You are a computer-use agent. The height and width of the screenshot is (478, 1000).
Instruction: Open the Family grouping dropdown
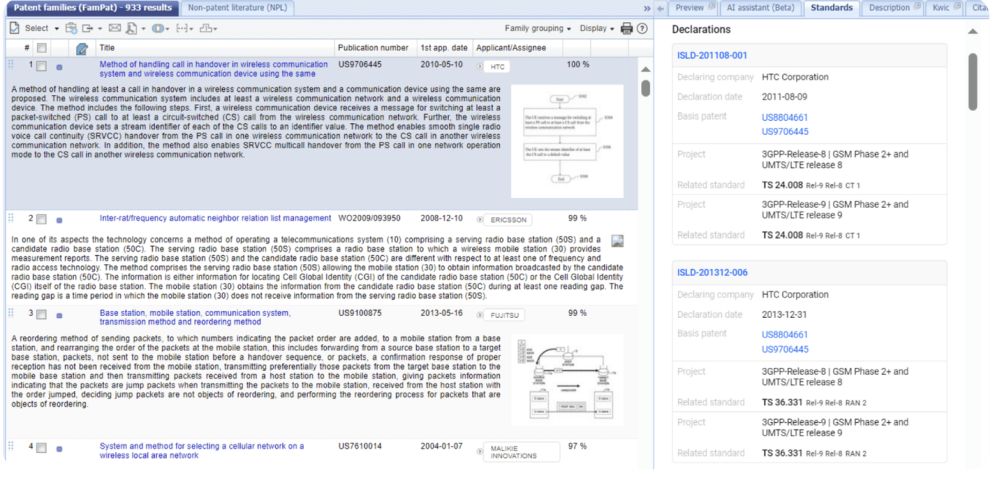pyautogui.click(x=538, y=29)
